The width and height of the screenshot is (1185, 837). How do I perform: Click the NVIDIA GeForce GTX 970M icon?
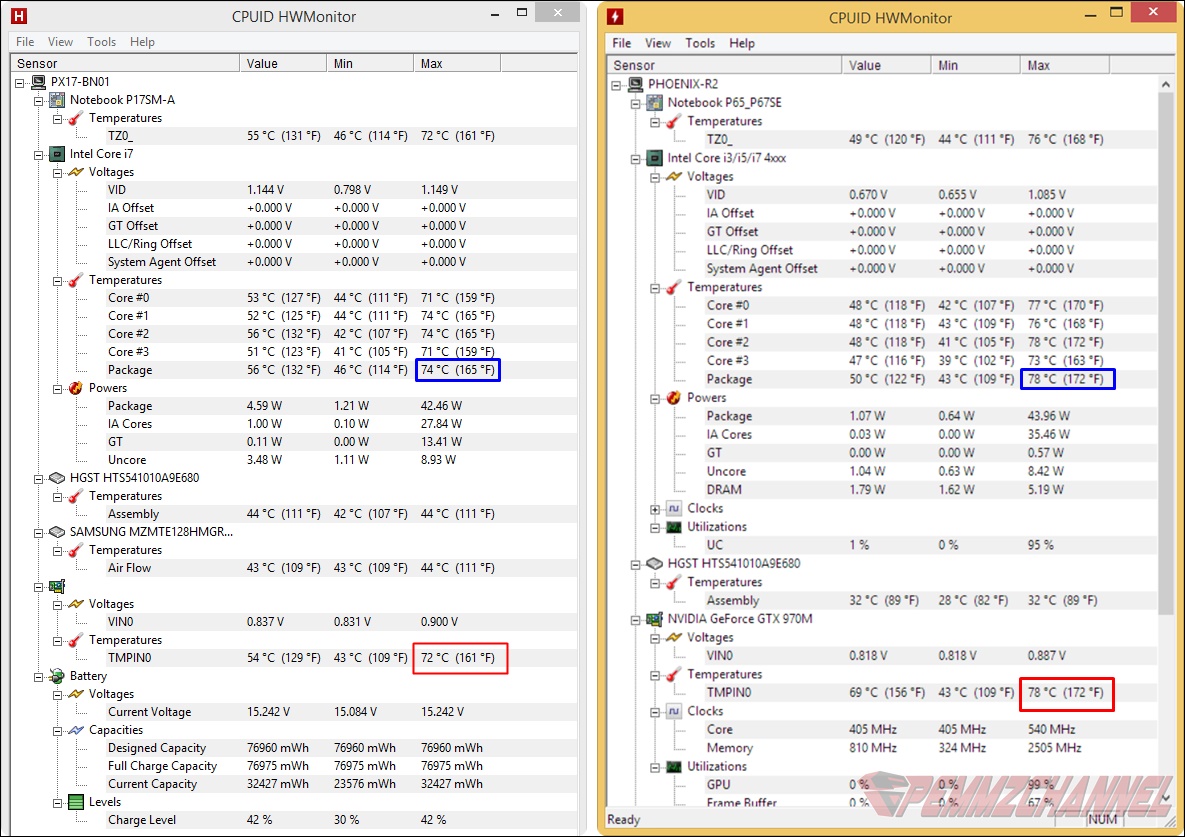point(655,619)
